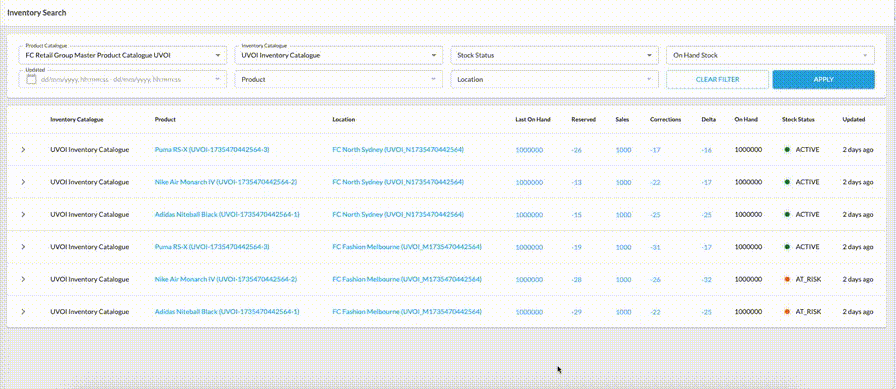Click the Inventory Search page title
The width and height of the screenshot is (896, 389).
pyautogui.click(x=37, y=13)
